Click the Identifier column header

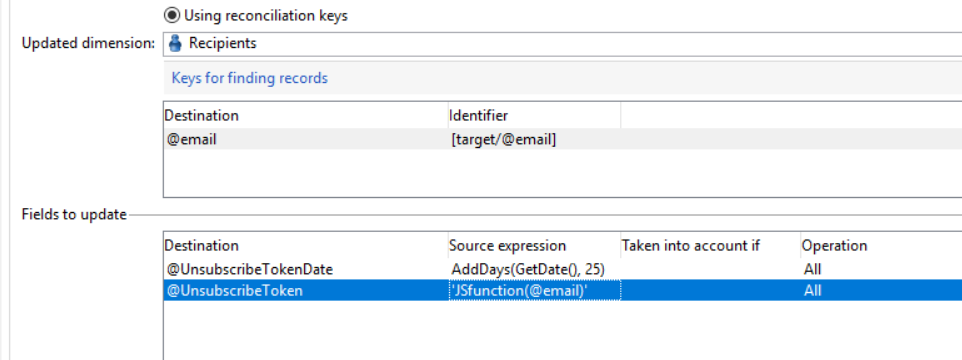pyautogui.click(x=479, y=115)
